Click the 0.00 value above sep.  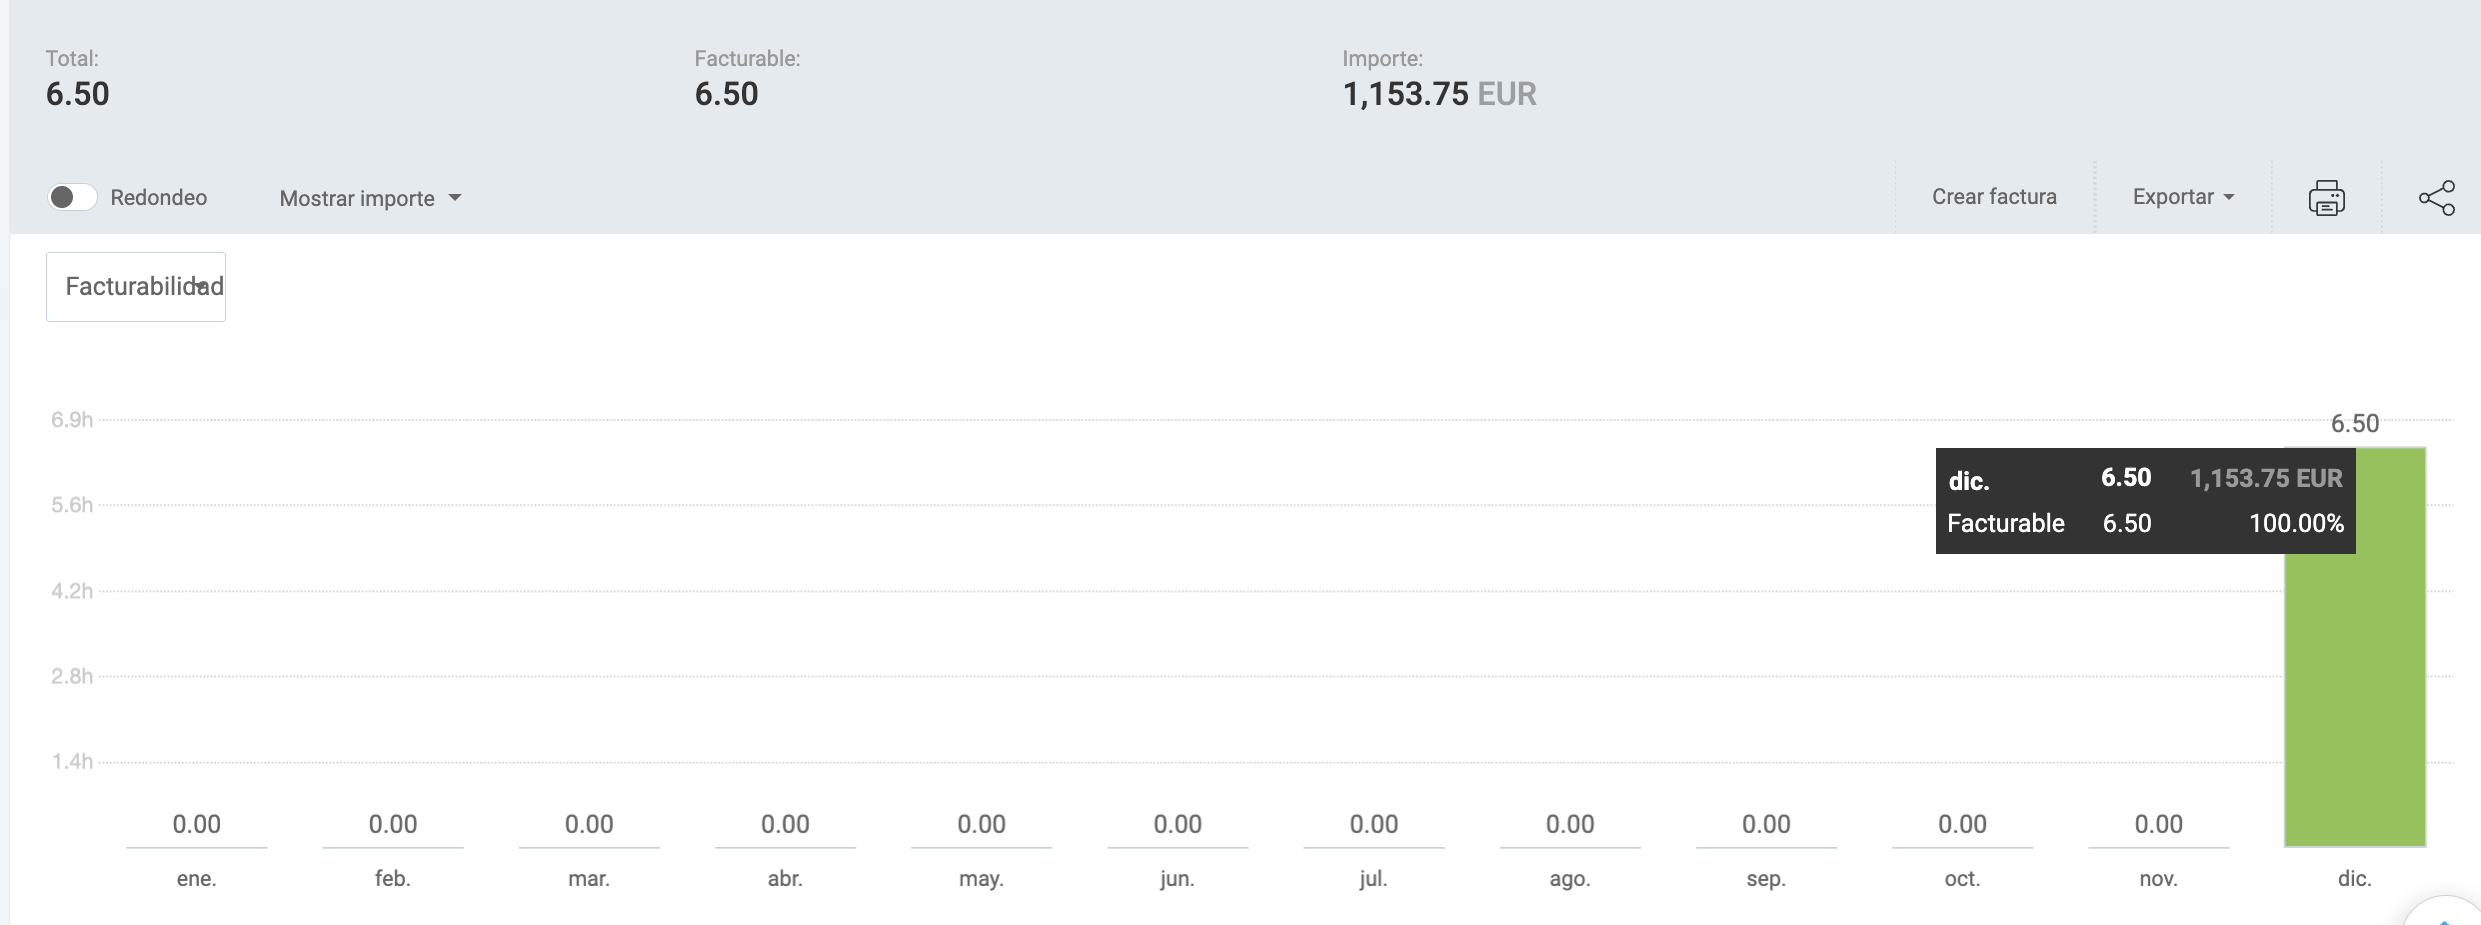tap(1766, 824)
